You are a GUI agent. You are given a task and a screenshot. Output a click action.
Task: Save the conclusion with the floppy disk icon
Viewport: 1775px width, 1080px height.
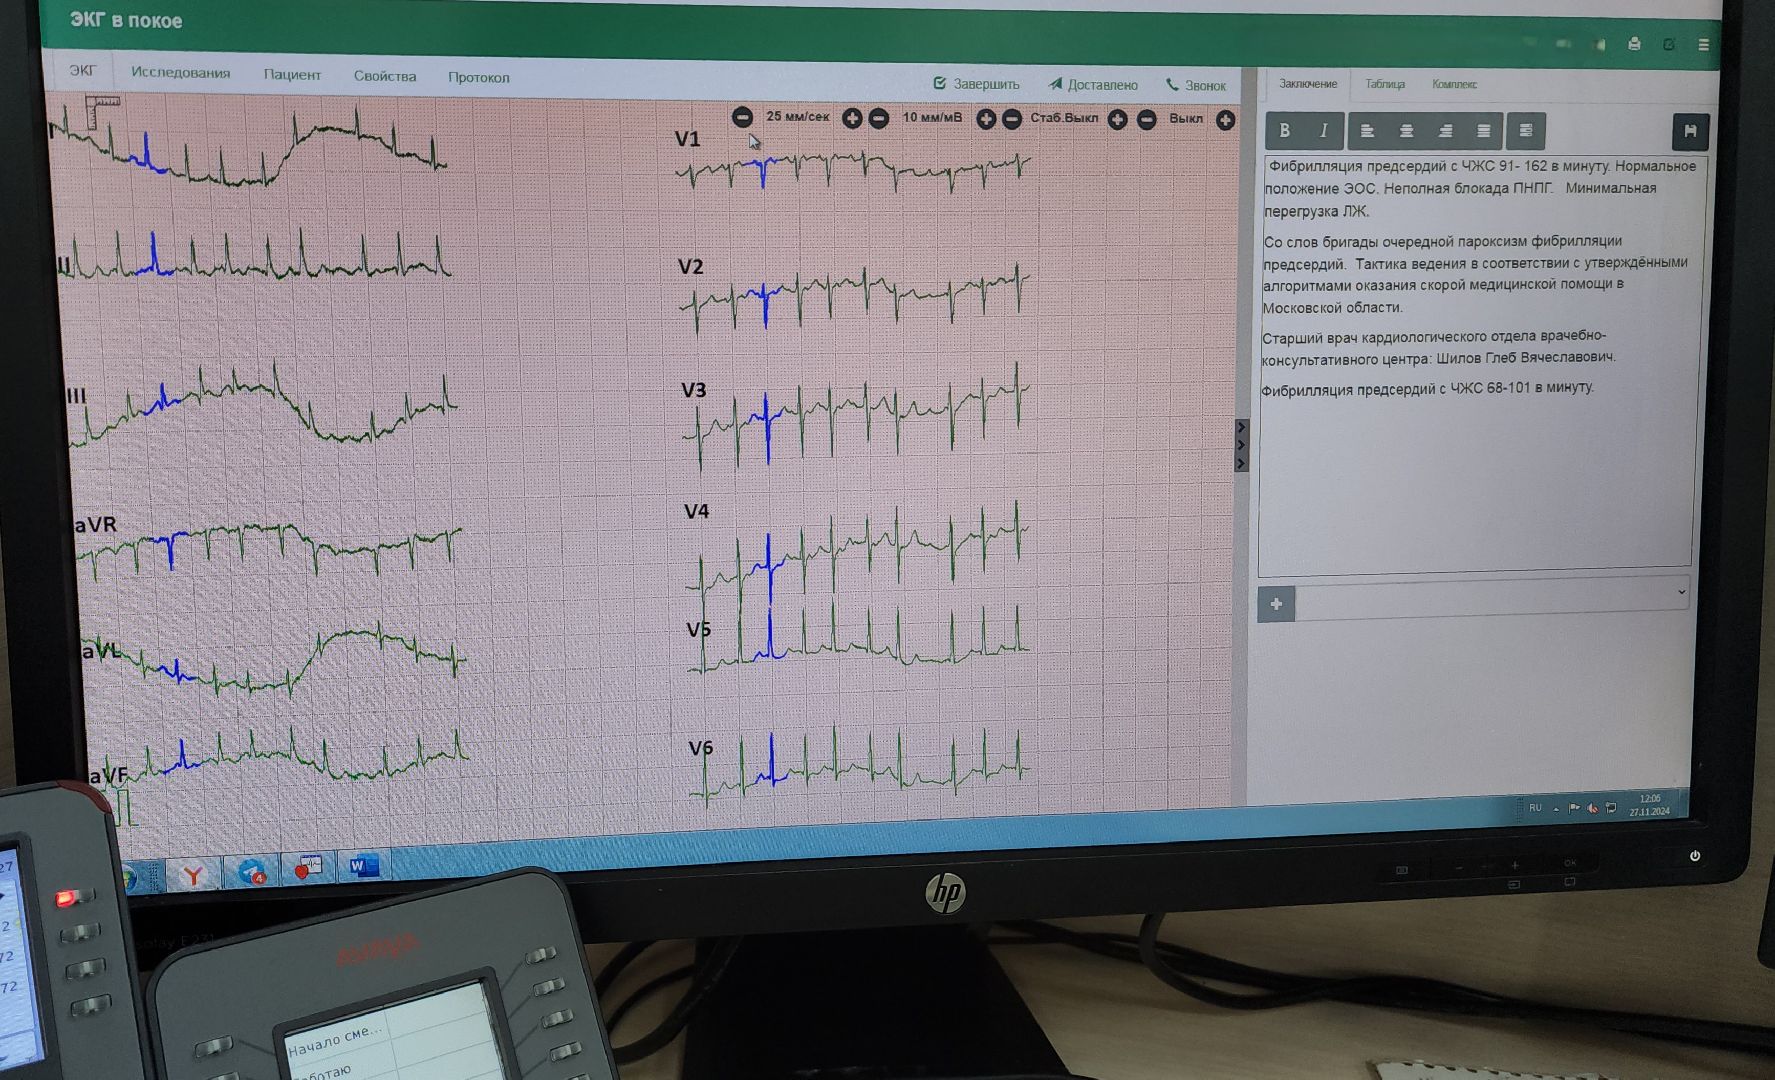point(1690,131)
